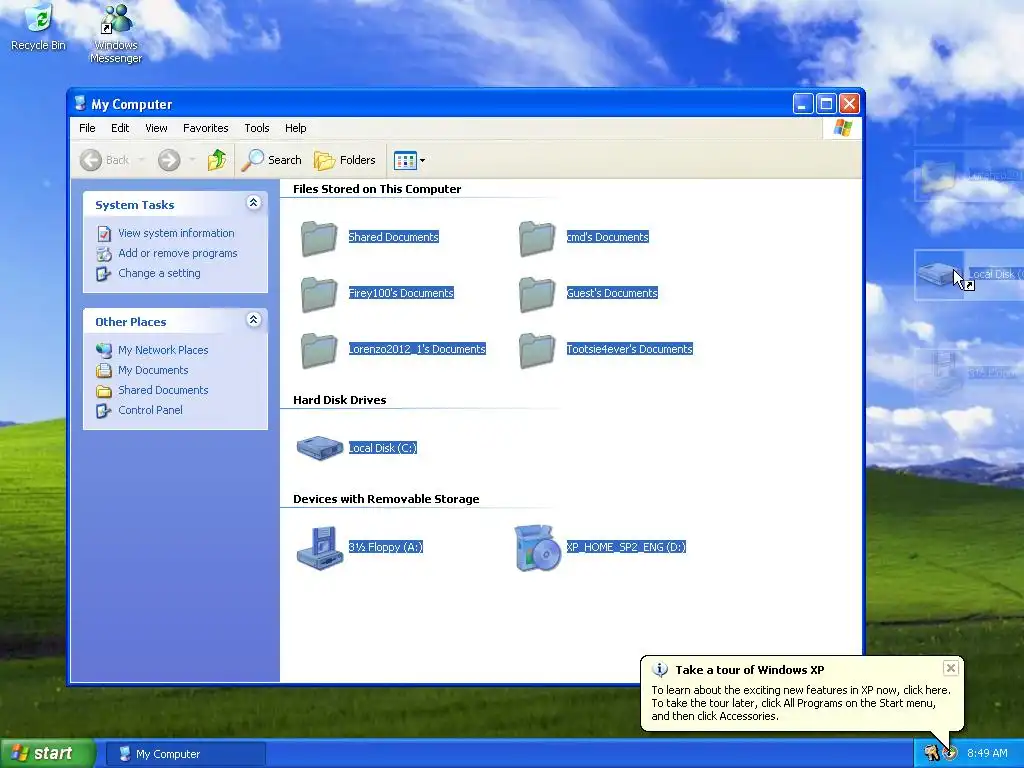Select the 3½ Floppy (A:) drive icon
Screen dimensions: 1024x768
[x=320, y=547]
